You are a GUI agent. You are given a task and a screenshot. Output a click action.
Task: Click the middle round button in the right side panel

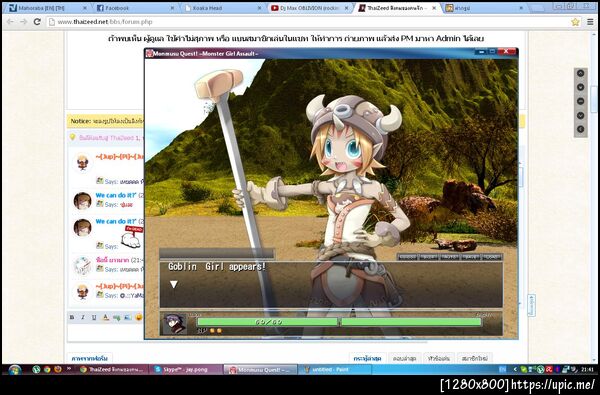[x=580, y=101]
